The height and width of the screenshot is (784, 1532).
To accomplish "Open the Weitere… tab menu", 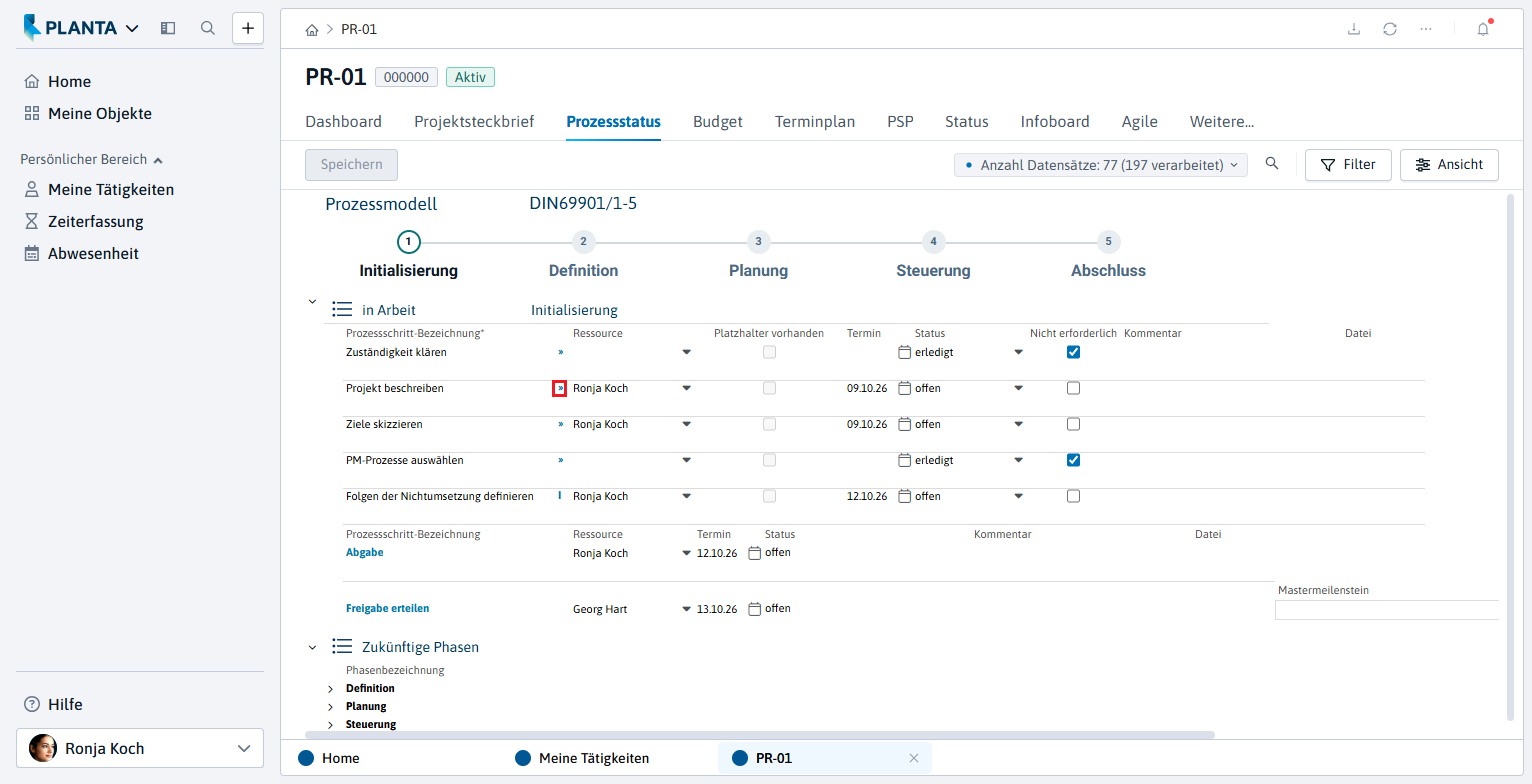I will point(1222,122).
